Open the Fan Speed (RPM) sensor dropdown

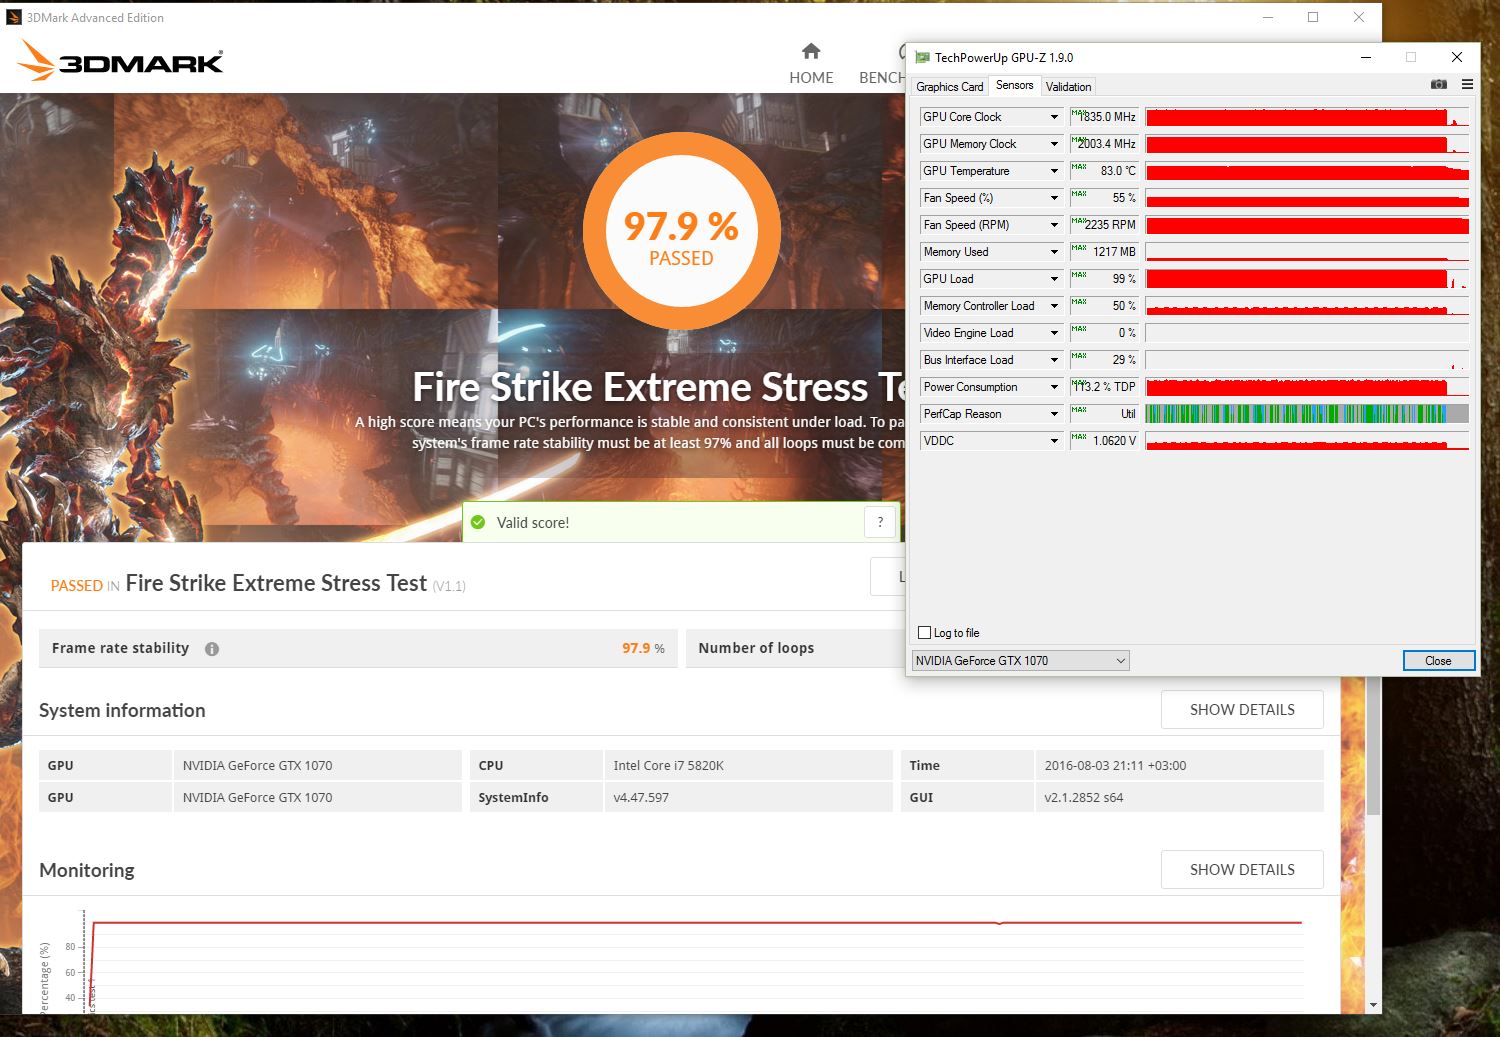1054,225
